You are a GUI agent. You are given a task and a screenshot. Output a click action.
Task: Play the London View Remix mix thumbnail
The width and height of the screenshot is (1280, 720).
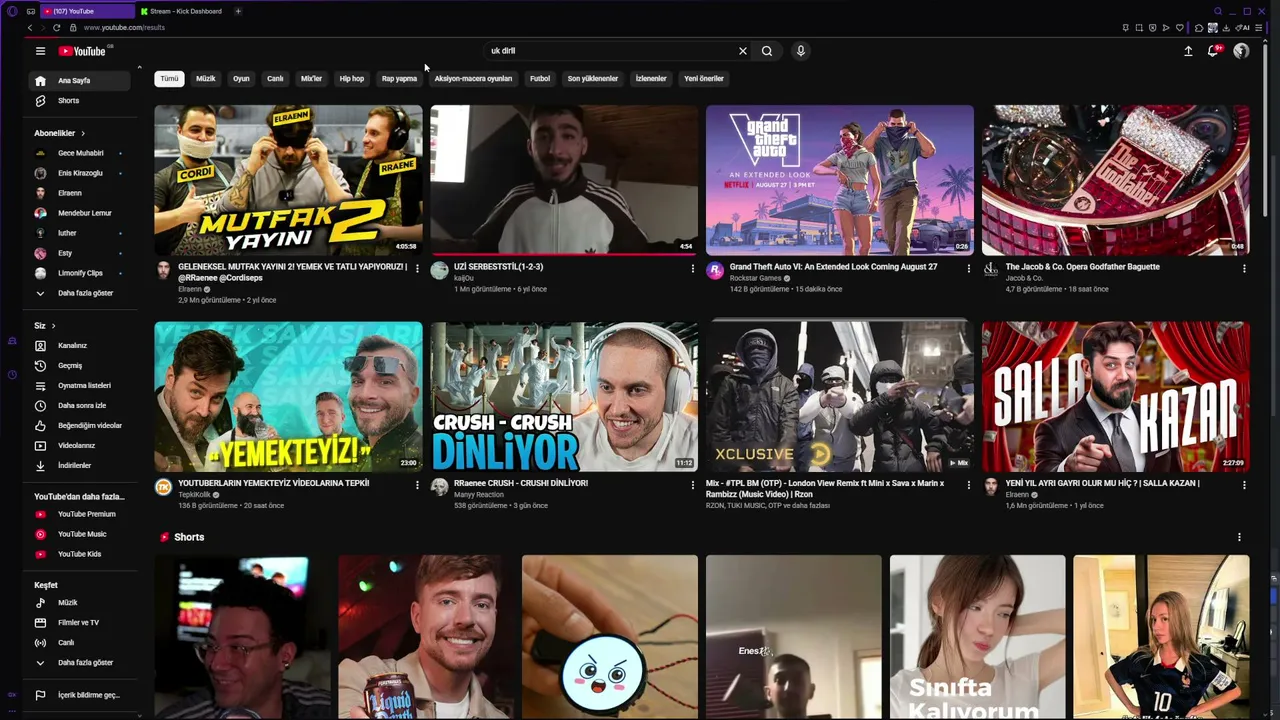click(x=839, y=396)
